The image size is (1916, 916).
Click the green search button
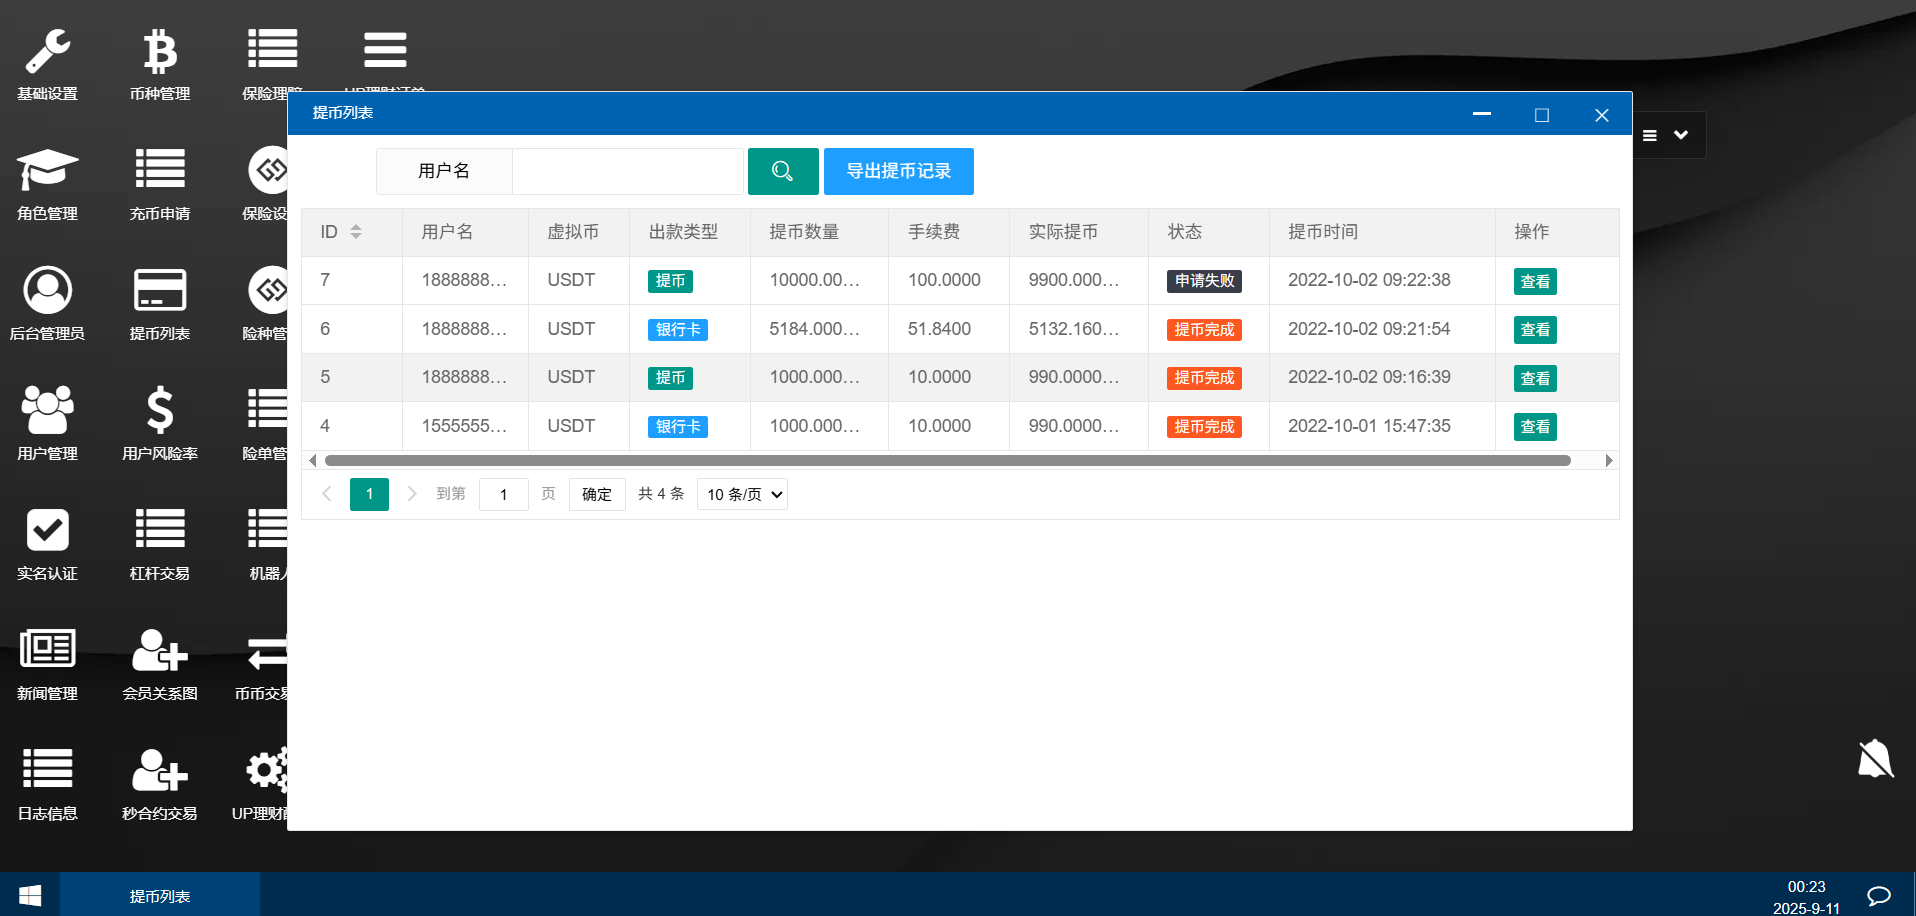pyautogui.click(x=783, y=171)
